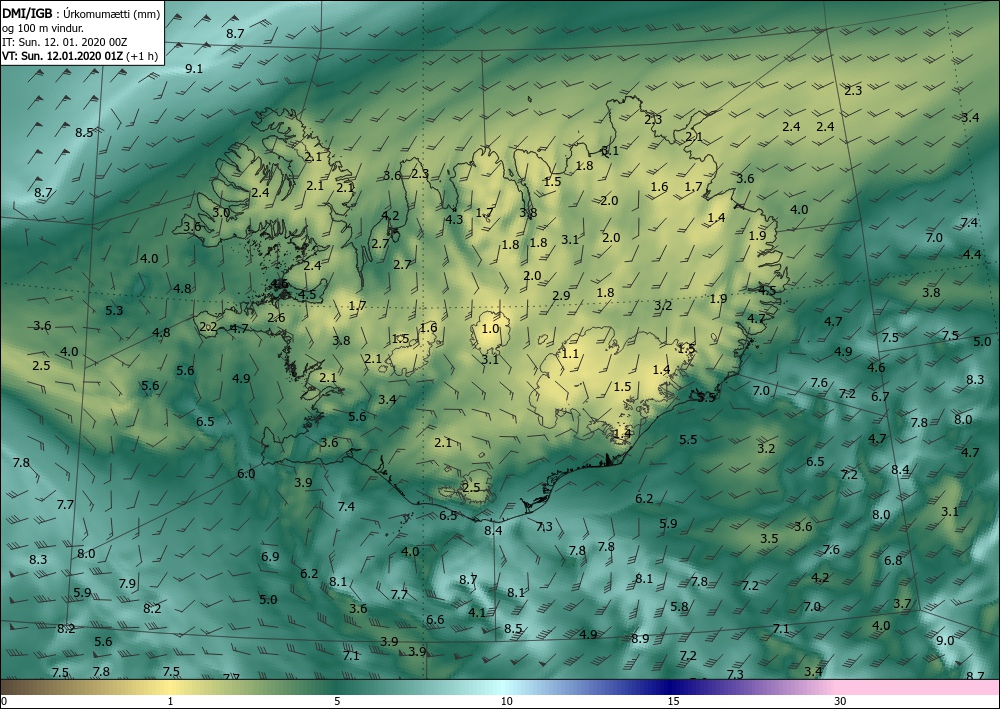Select the 8.9 value on the map

click(x=640, y=639)
